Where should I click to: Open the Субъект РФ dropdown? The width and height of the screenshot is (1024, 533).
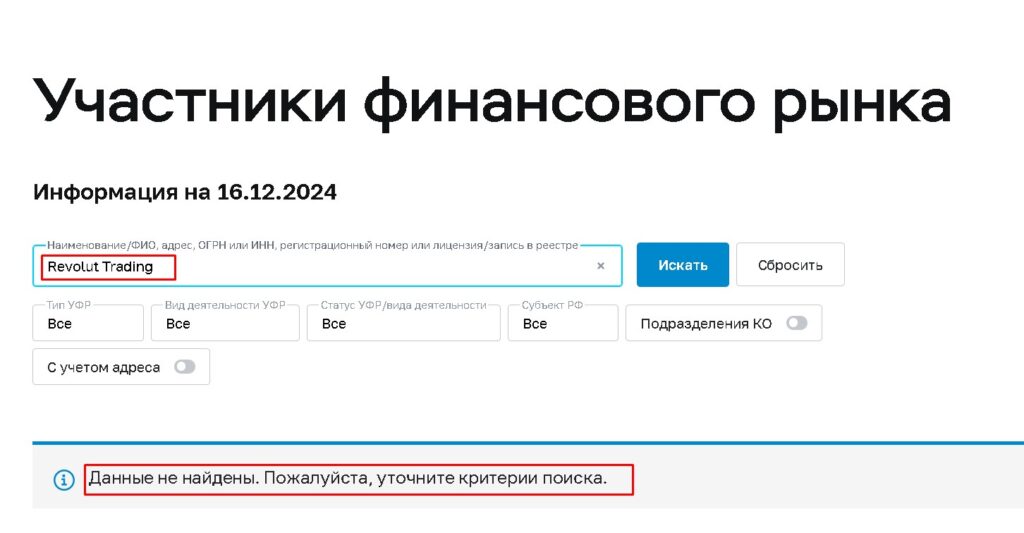click(563, 323)
